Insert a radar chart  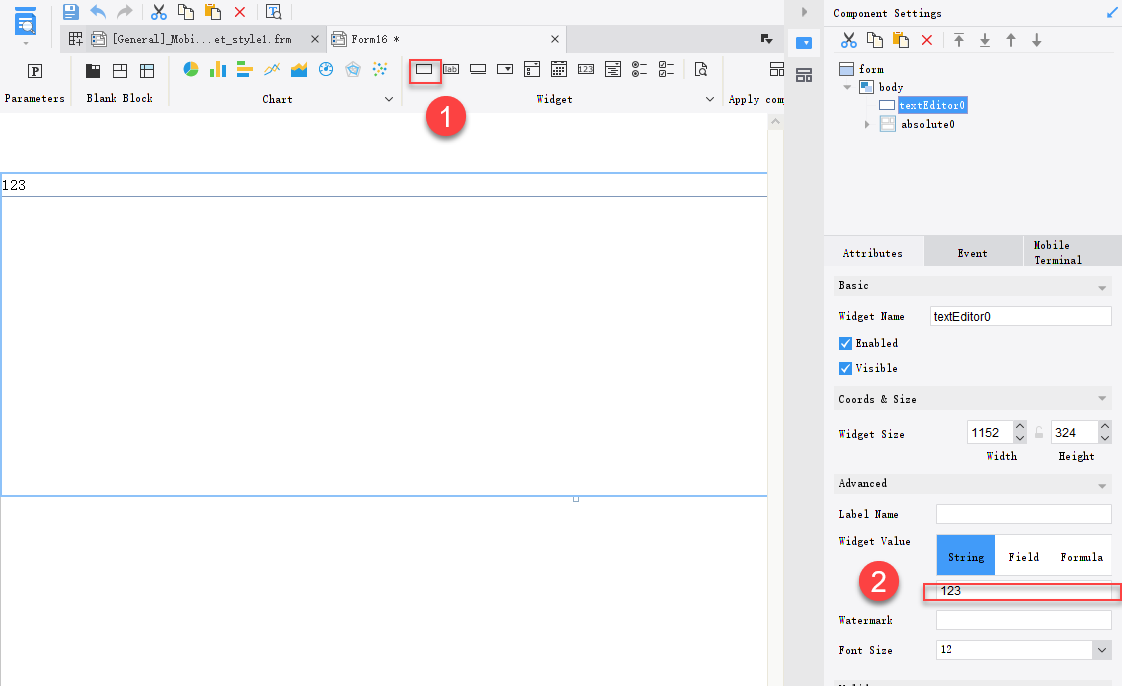[353, 69]
